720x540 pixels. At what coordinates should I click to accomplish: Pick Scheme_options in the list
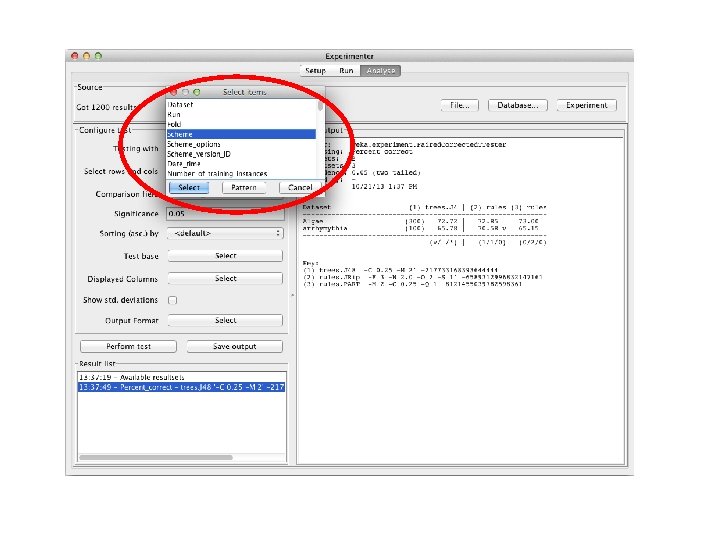click(x=242, y=144)
